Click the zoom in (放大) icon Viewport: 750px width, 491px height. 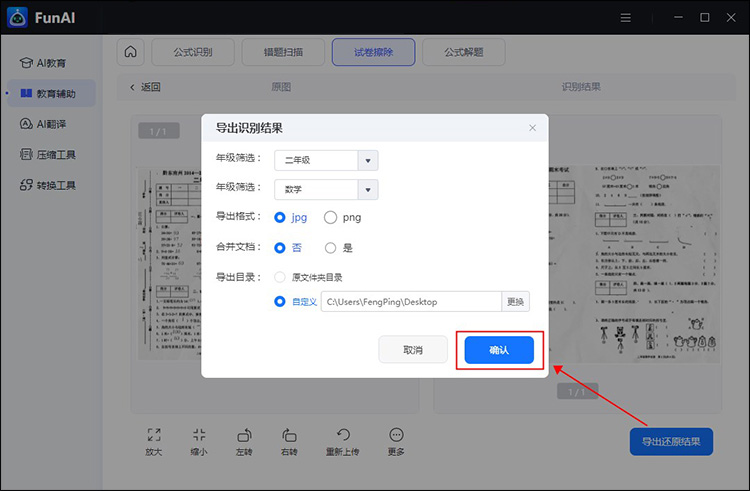[153, 435]
